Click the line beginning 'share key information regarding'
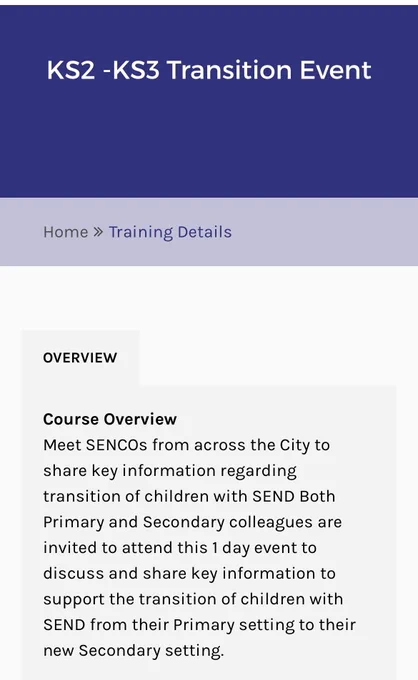Screen dimensions: 418x680 (x=170, y=471)
